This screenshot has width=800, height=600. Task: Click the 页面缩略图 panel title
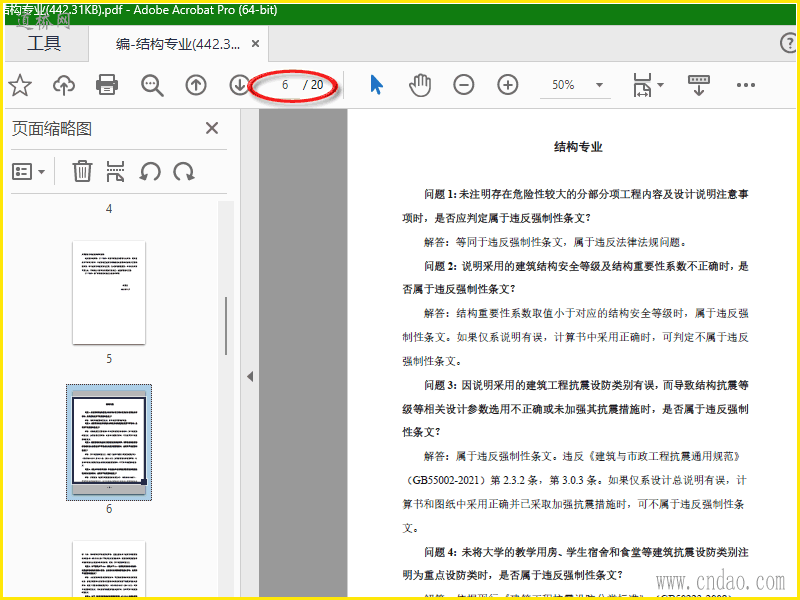coord(52,129)
